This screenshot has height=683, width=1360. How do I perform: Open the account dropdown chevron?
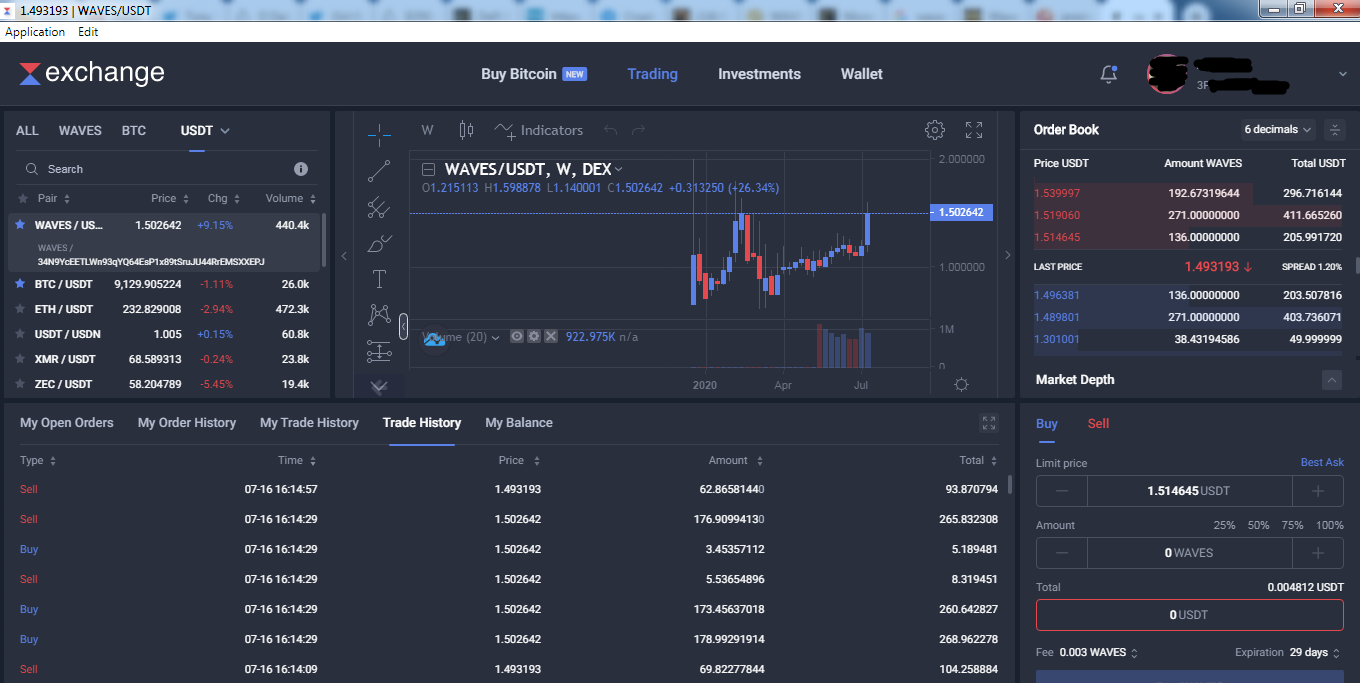1342,74
